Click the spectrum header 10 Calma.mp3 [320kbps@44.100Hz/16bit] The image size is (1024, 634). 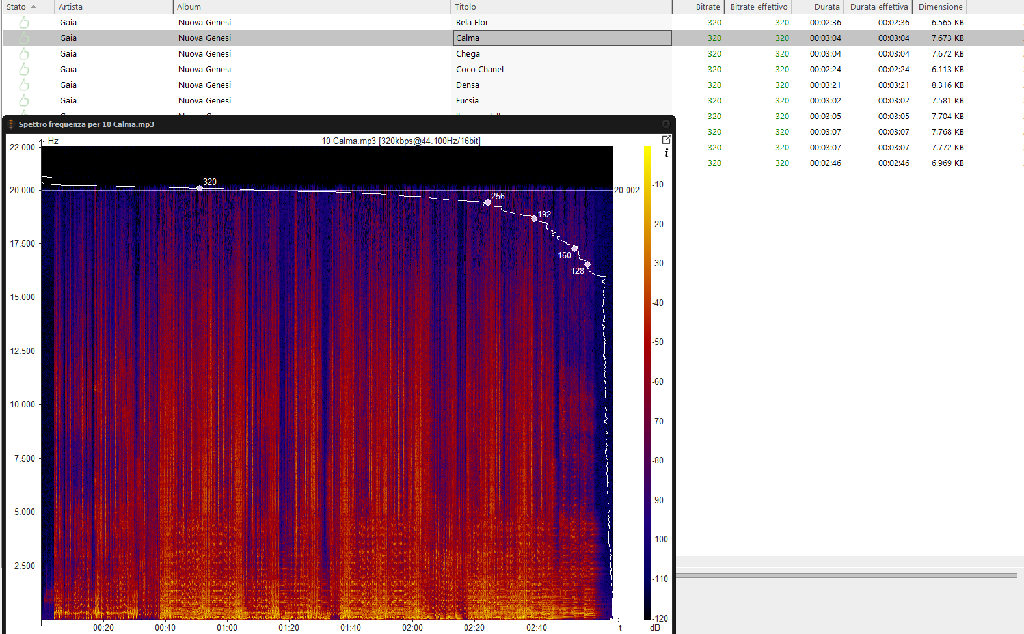[x=401, y=140]
